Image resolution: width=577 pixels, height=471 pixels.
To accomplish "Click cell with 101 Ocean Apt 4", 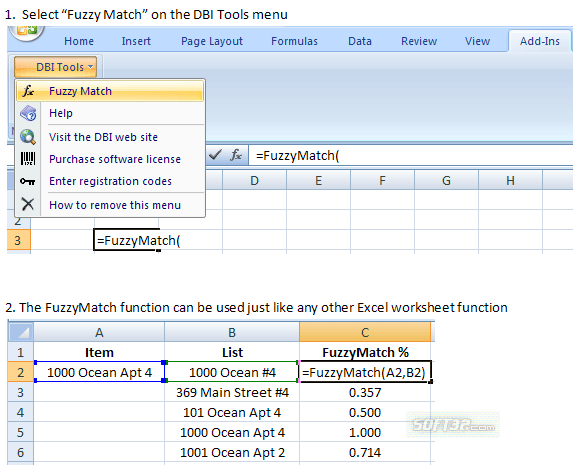I will (x=232, y=412).
